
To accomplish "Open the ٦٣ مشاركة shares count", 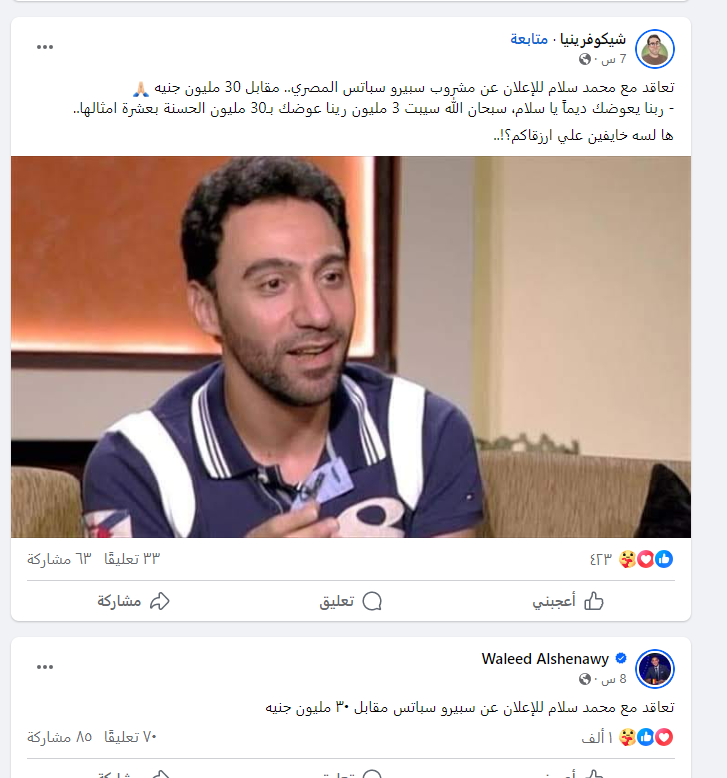I will [x=59, y=559].
